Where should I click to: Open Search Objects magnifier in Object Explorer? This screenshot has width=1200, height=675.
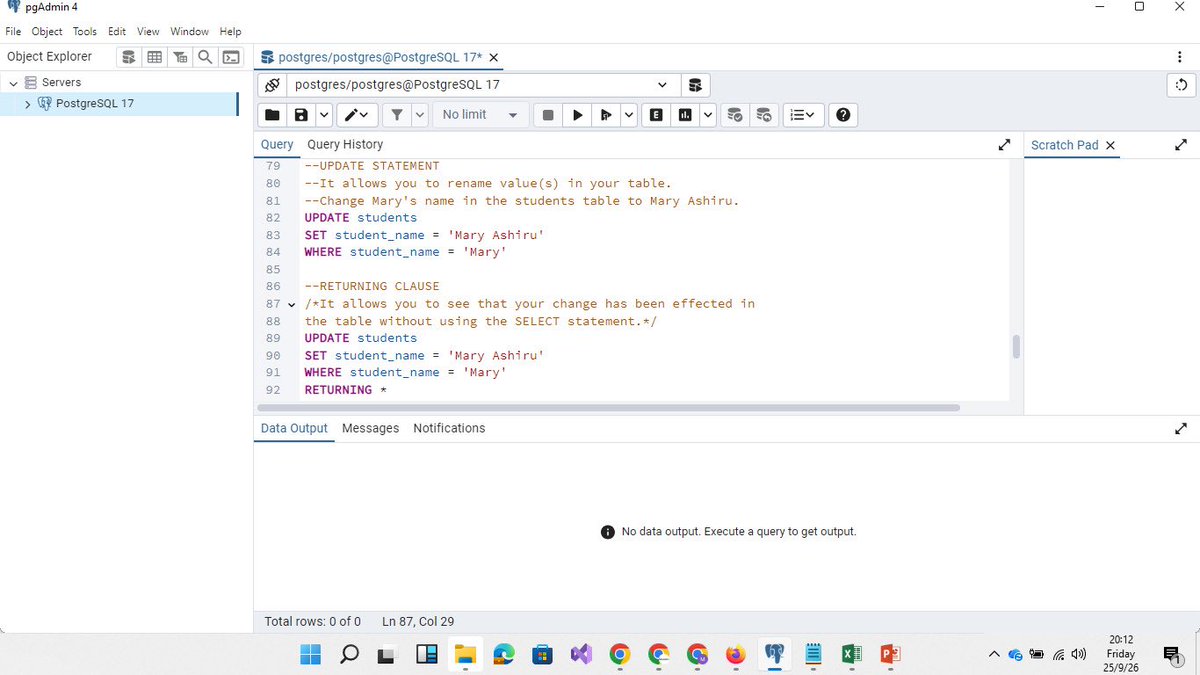(205, 57)
